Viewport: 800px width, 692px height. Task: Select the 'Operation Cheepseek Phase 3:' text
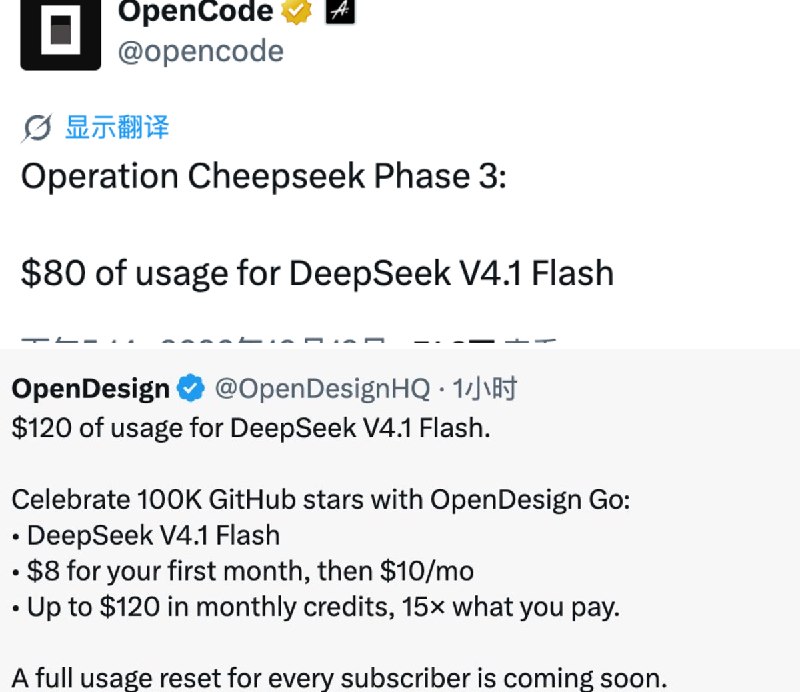point(264,177)
